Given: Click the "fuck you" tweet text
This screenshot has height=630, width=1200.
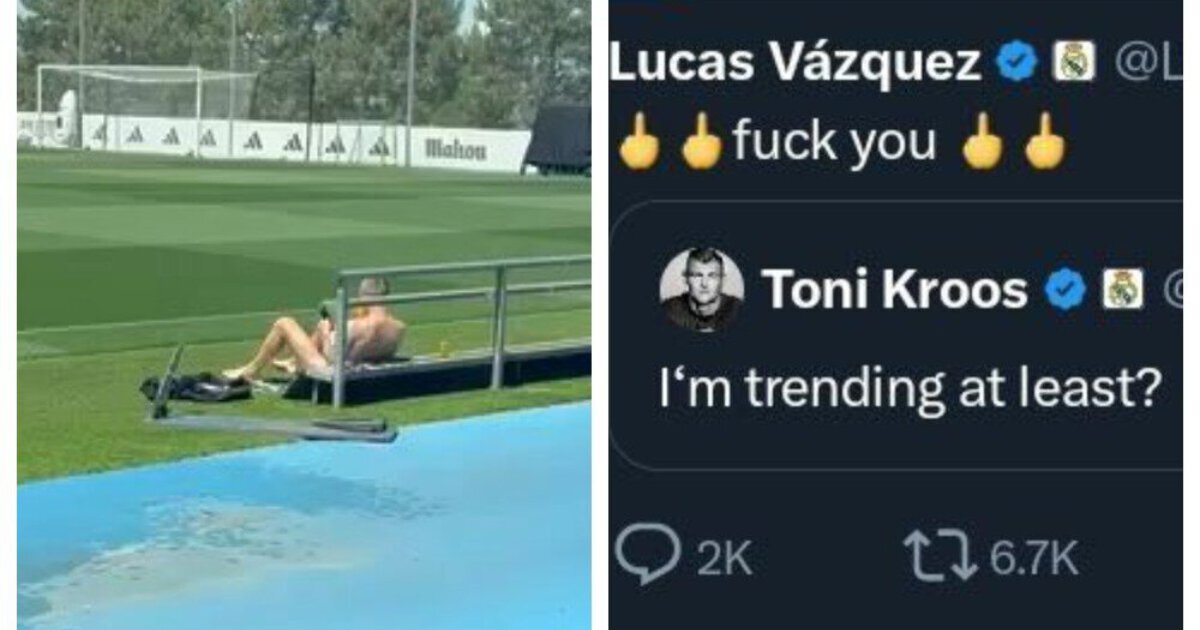Looking at the screenshot, I should tap(834, 142).
